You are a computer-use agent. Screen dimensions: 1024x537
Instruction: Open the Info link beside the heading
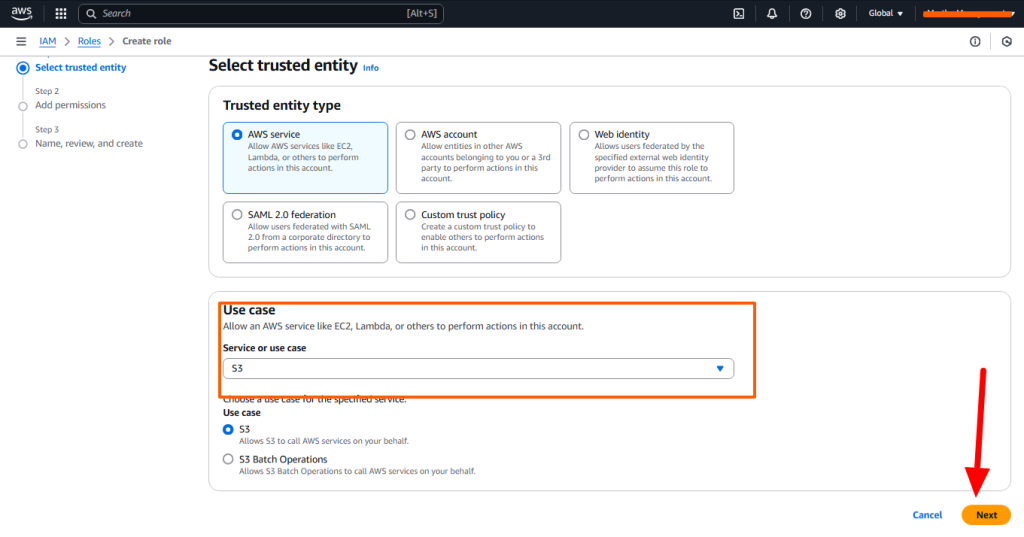pyautogui.click(x=370, y=68)
